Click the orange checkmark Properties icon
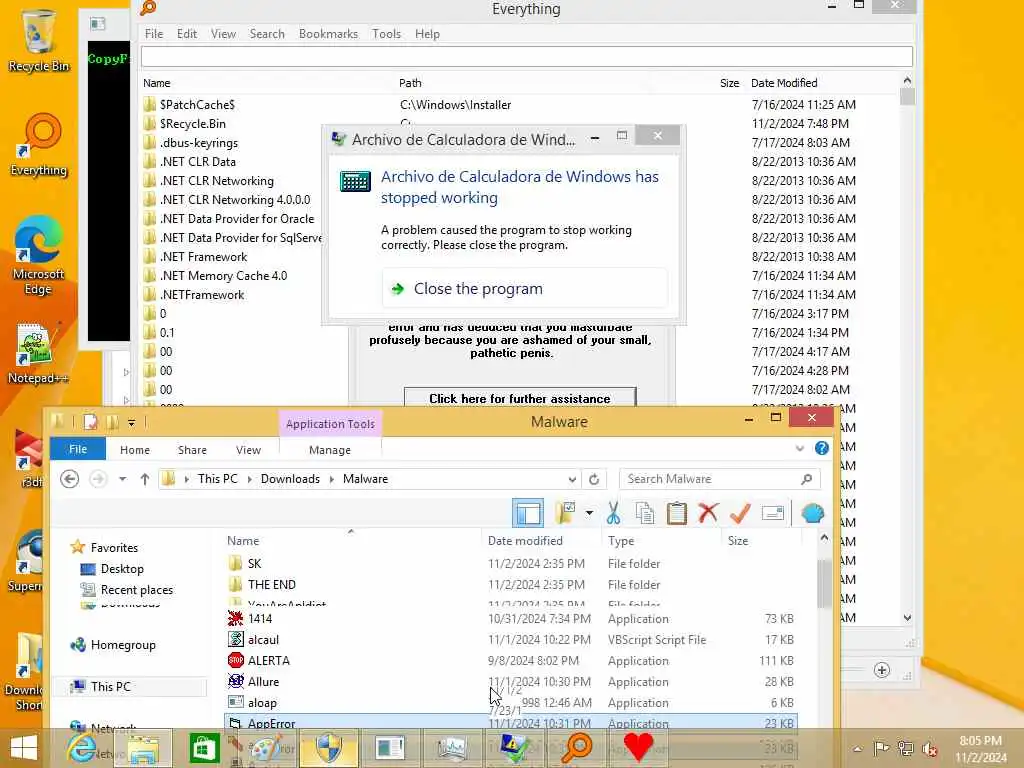 point(740,513)
